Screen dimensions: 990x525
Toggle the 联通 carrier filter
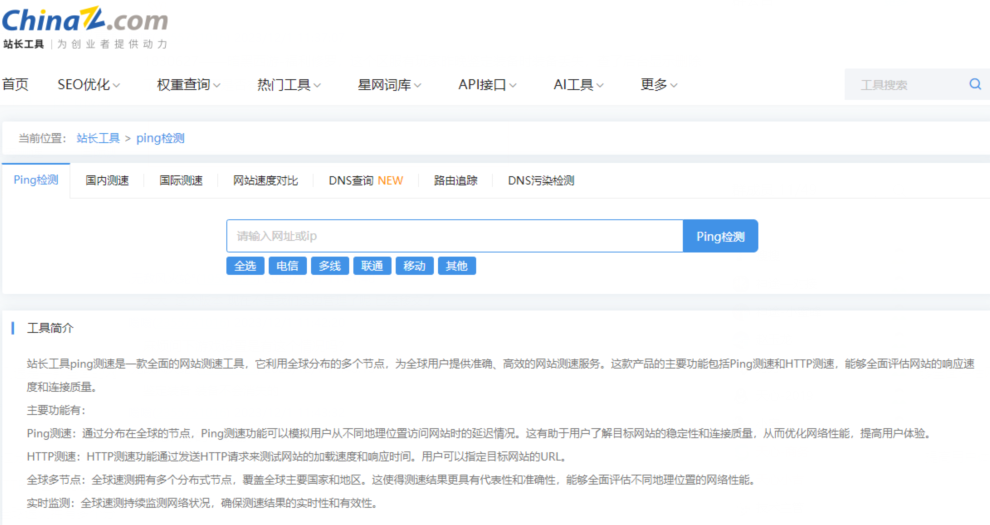pos(372,266)
